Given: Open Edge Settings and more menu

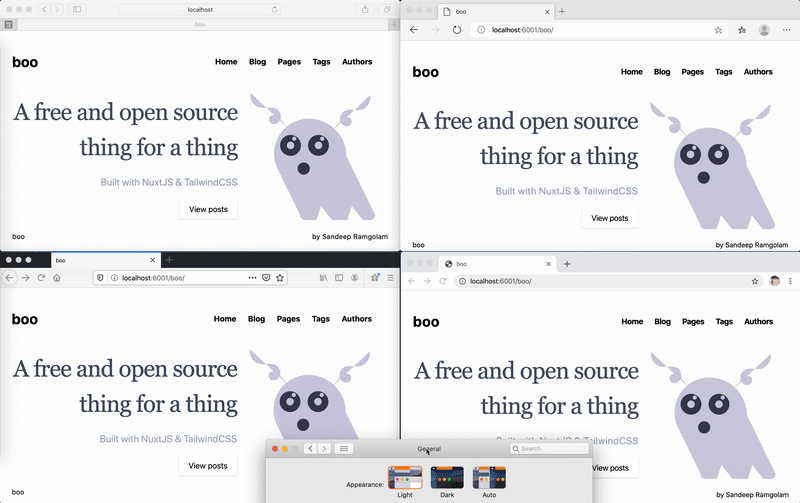Looking at the screenshot, I should (787, 30).
